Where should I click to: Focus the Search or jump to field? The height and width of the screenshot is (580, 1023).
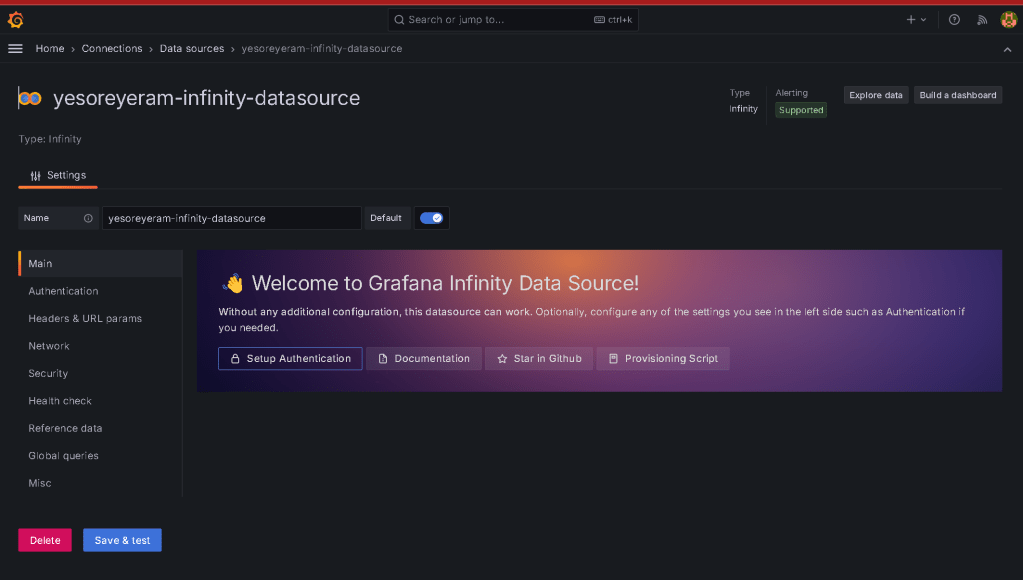(x=513, y=20)
